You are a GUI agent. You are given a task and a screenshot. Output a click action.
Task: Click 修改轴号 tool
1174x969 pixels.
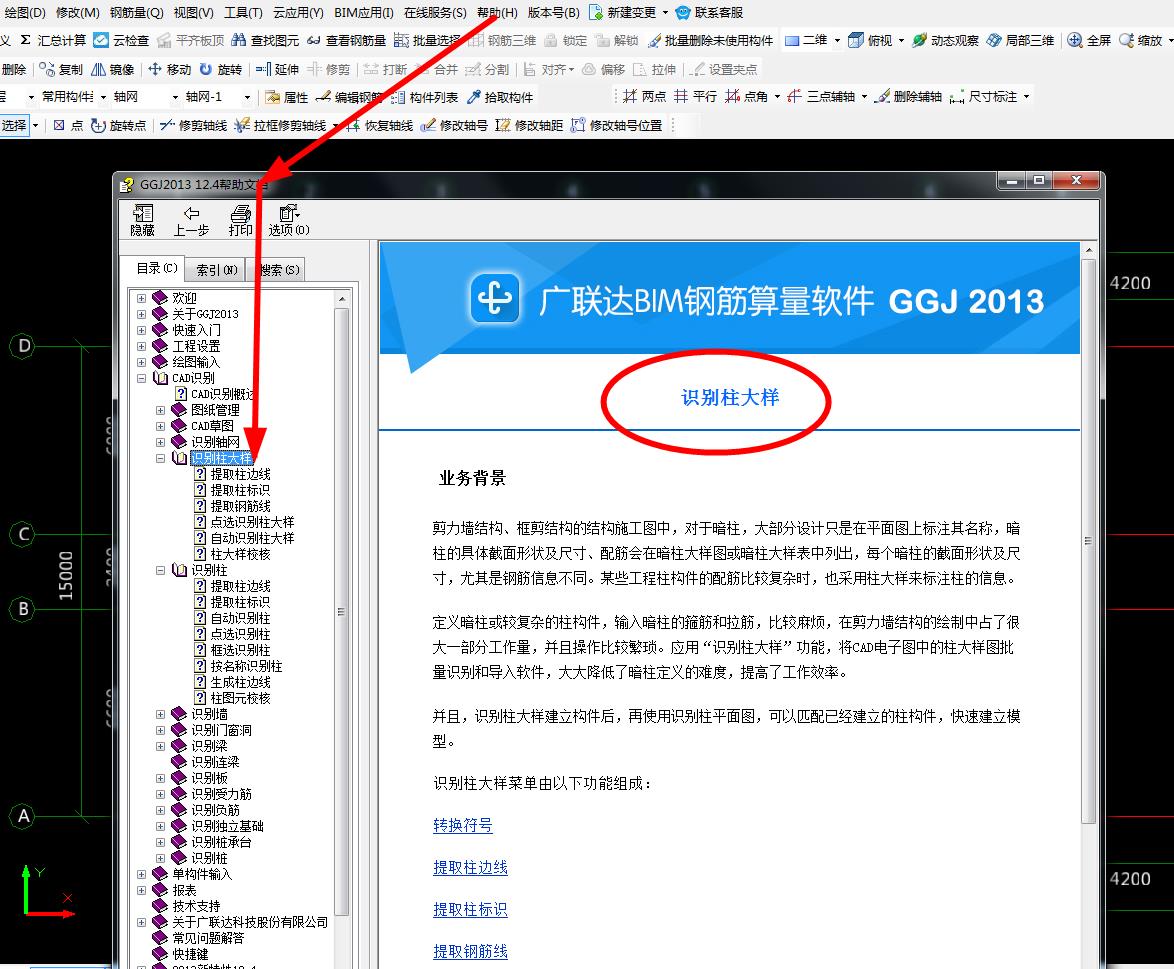[454, 125]
